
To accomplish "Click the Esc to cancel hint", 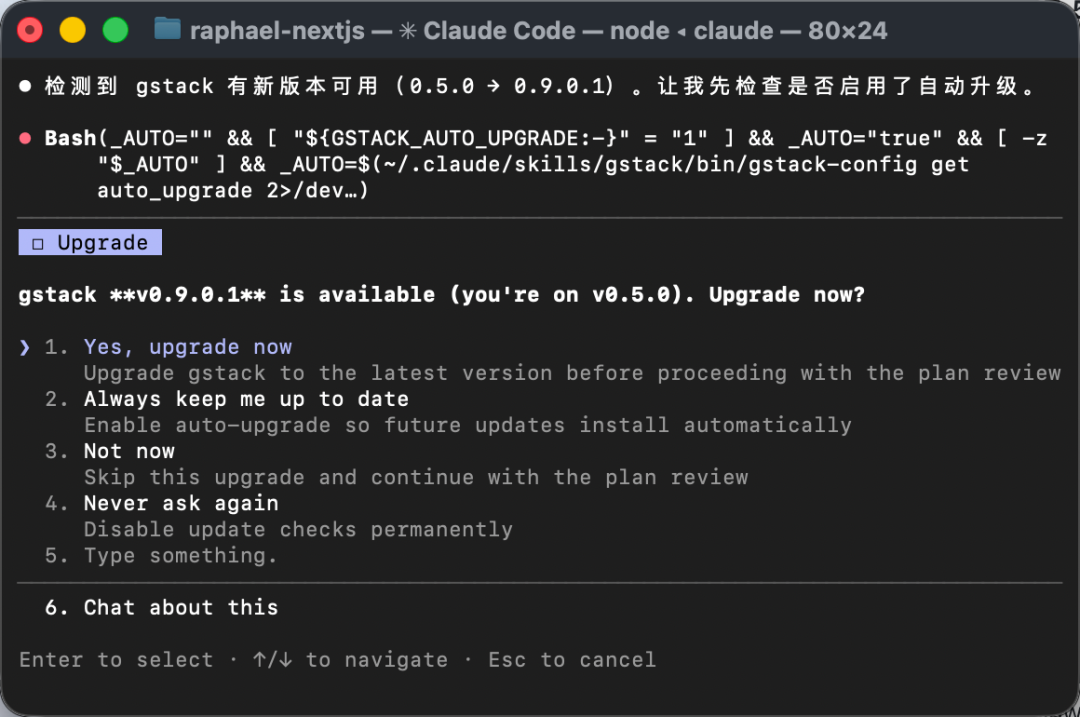I will (572, 660).
